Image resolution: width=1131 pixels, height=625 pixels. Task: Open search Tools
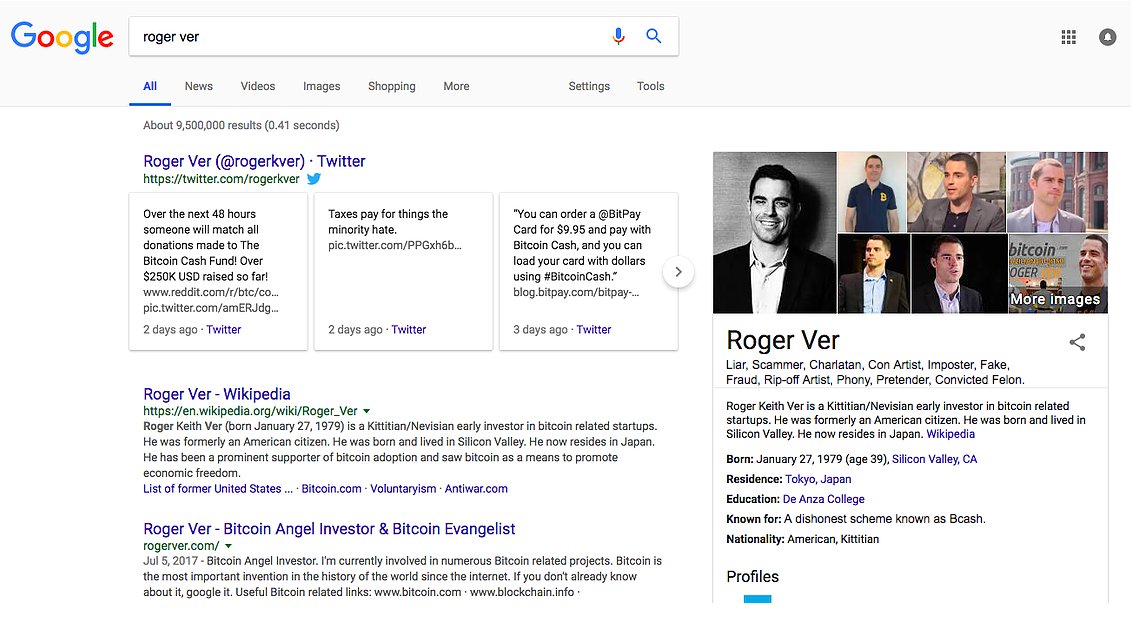[650, 86]
